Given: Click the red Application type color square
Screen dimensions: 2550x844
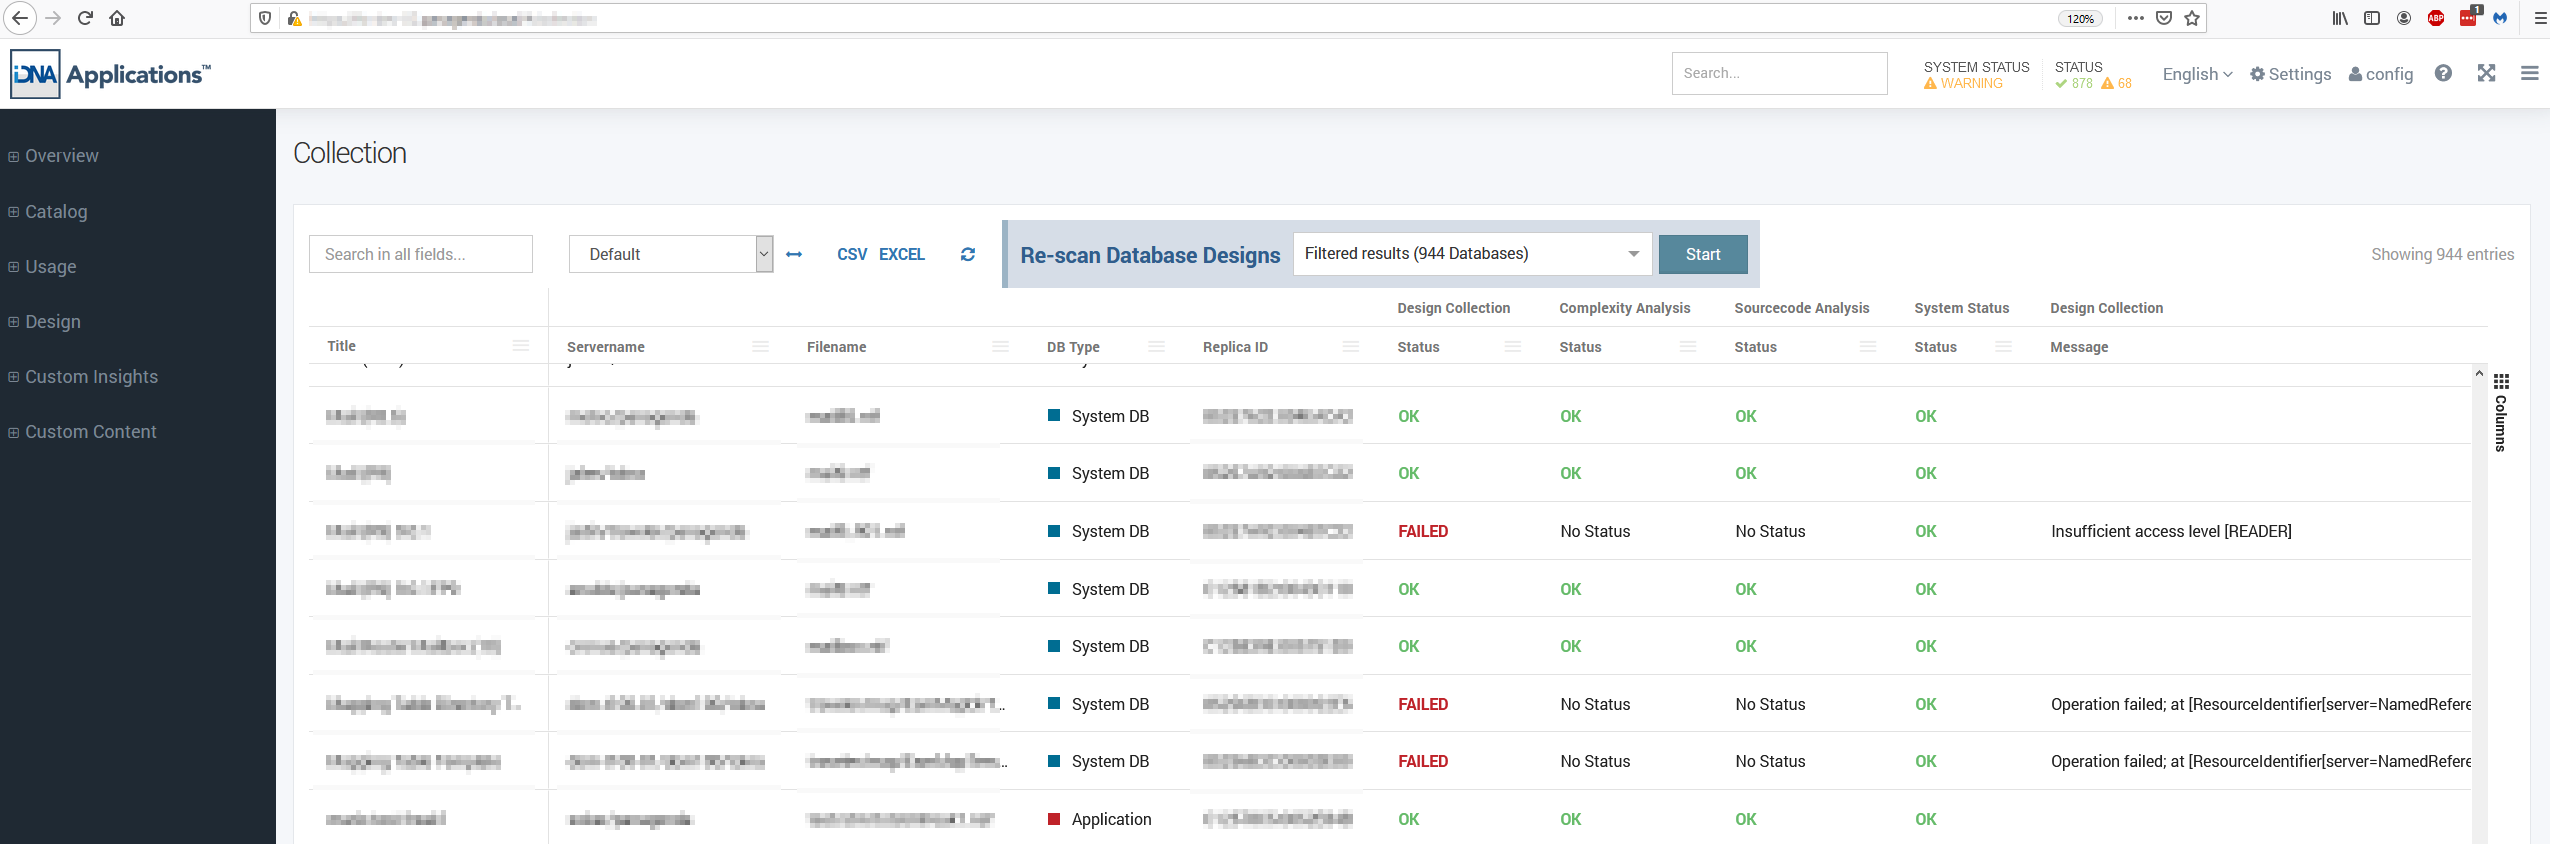Looking at the screenshot, I should [x=1053, y=818].
